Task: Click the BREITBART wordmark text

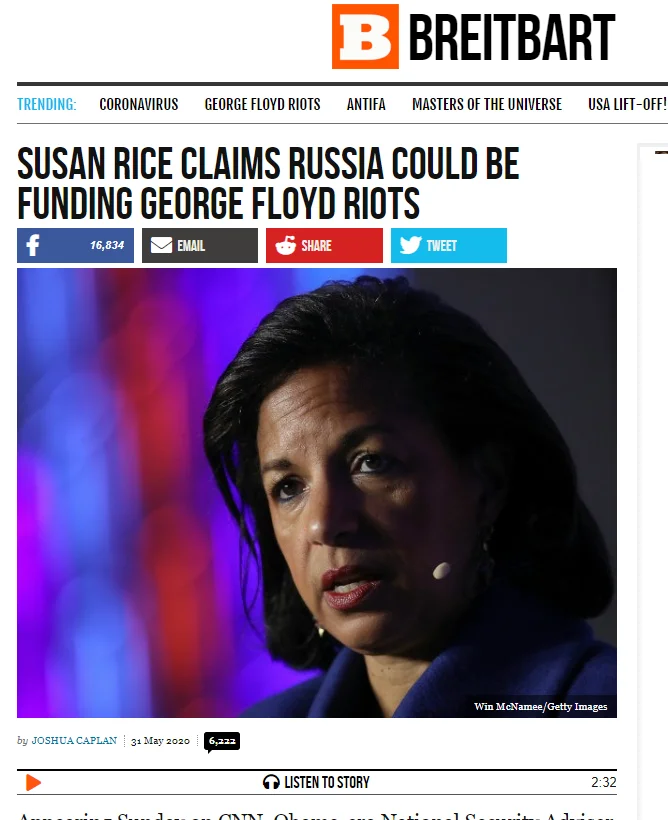Action: pyautogui.click(x=512, y=37)
